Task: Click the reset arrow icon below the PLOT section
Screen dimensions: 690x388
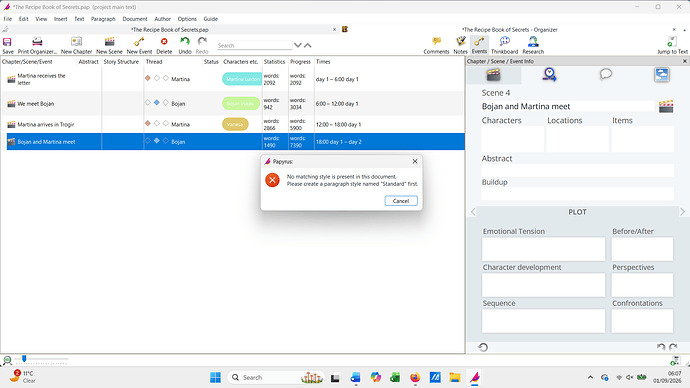Action: (483, 347)
